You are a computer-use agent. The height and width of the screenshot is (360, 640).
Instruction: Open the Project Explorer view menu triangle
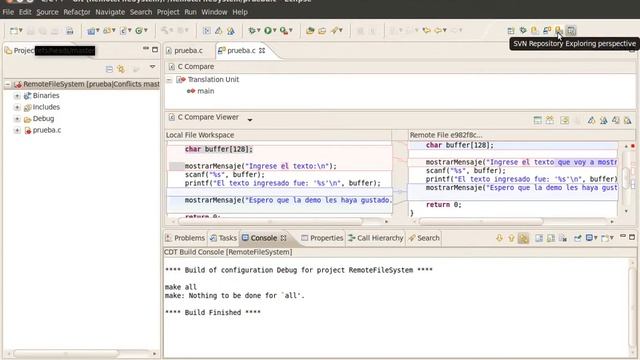(x=152, y=67)
